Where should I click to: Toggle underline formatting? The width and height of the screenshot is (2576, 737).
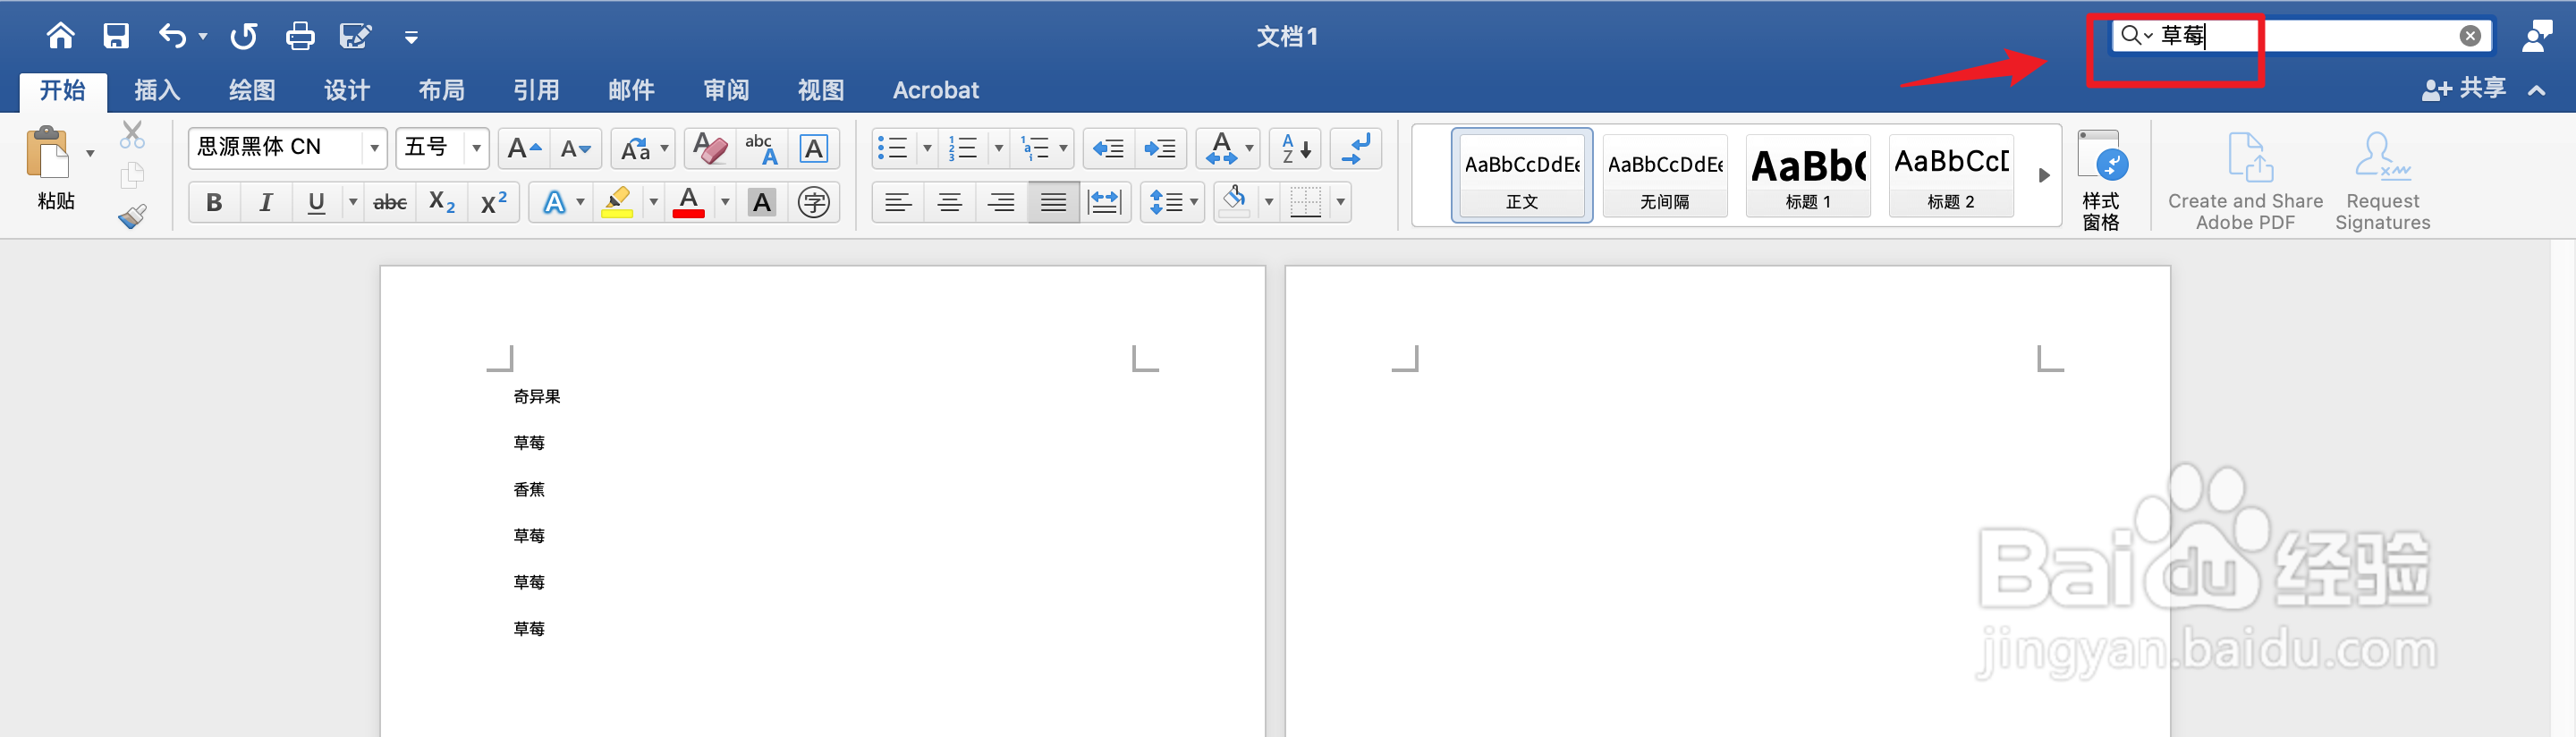[x=316, y=203]
